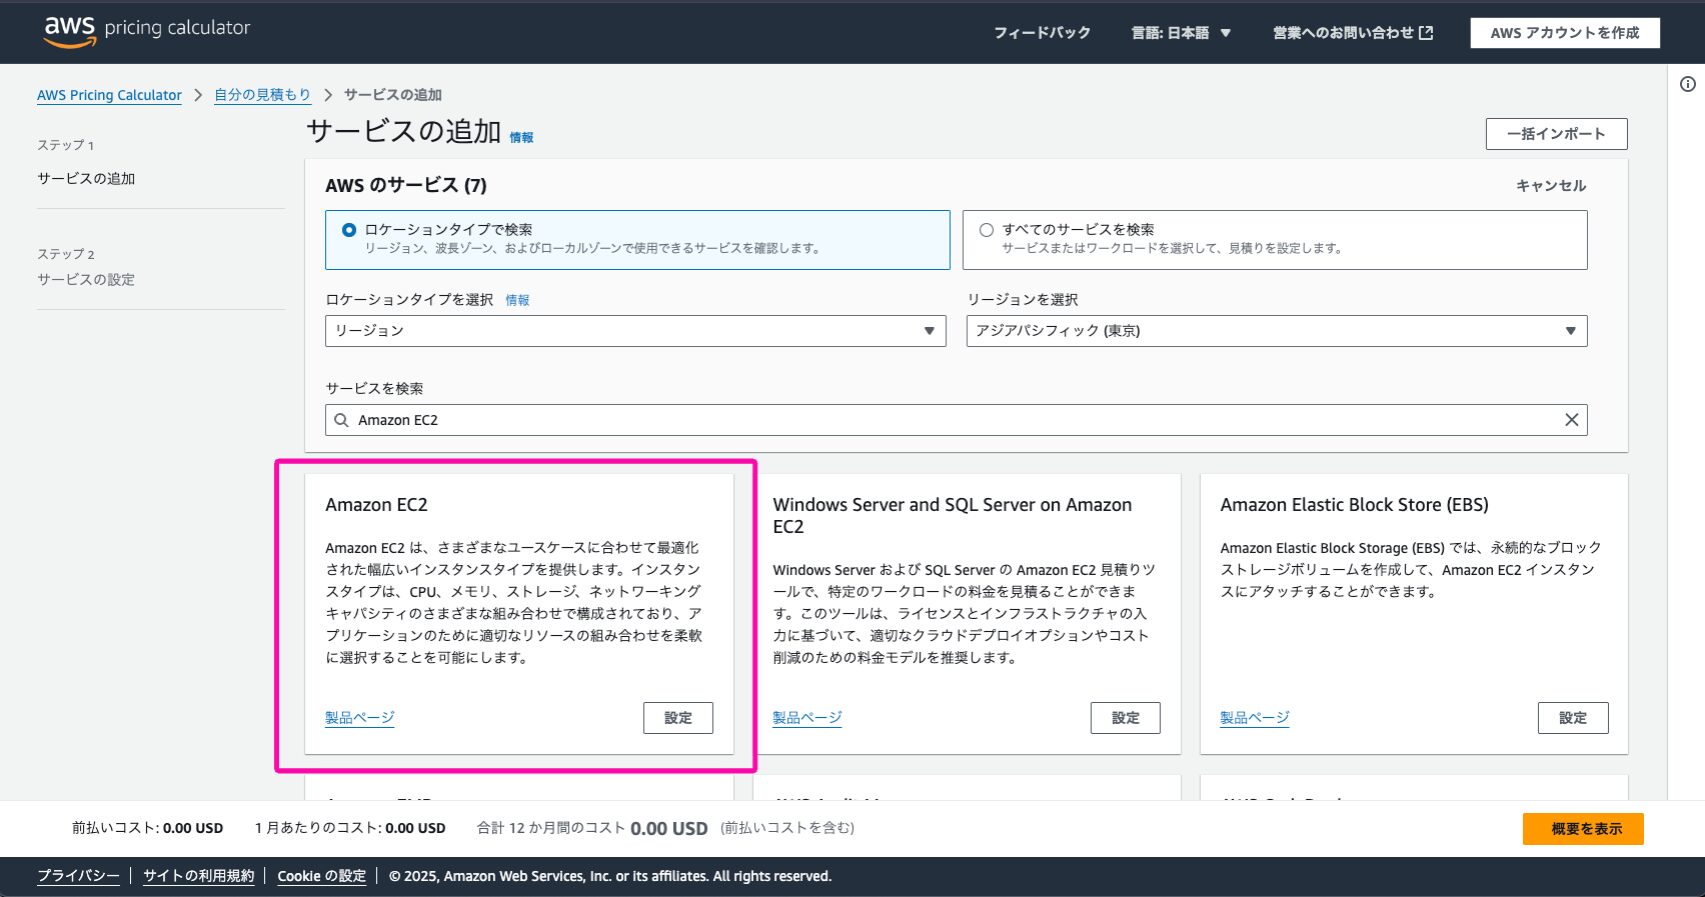
Task: Click the search magnifier icon in service field
Action: [341, 420]
